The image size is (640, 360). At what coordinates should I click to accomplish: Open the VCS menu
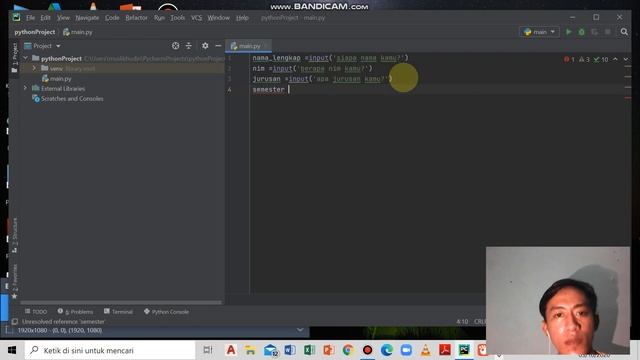point(196,18)
